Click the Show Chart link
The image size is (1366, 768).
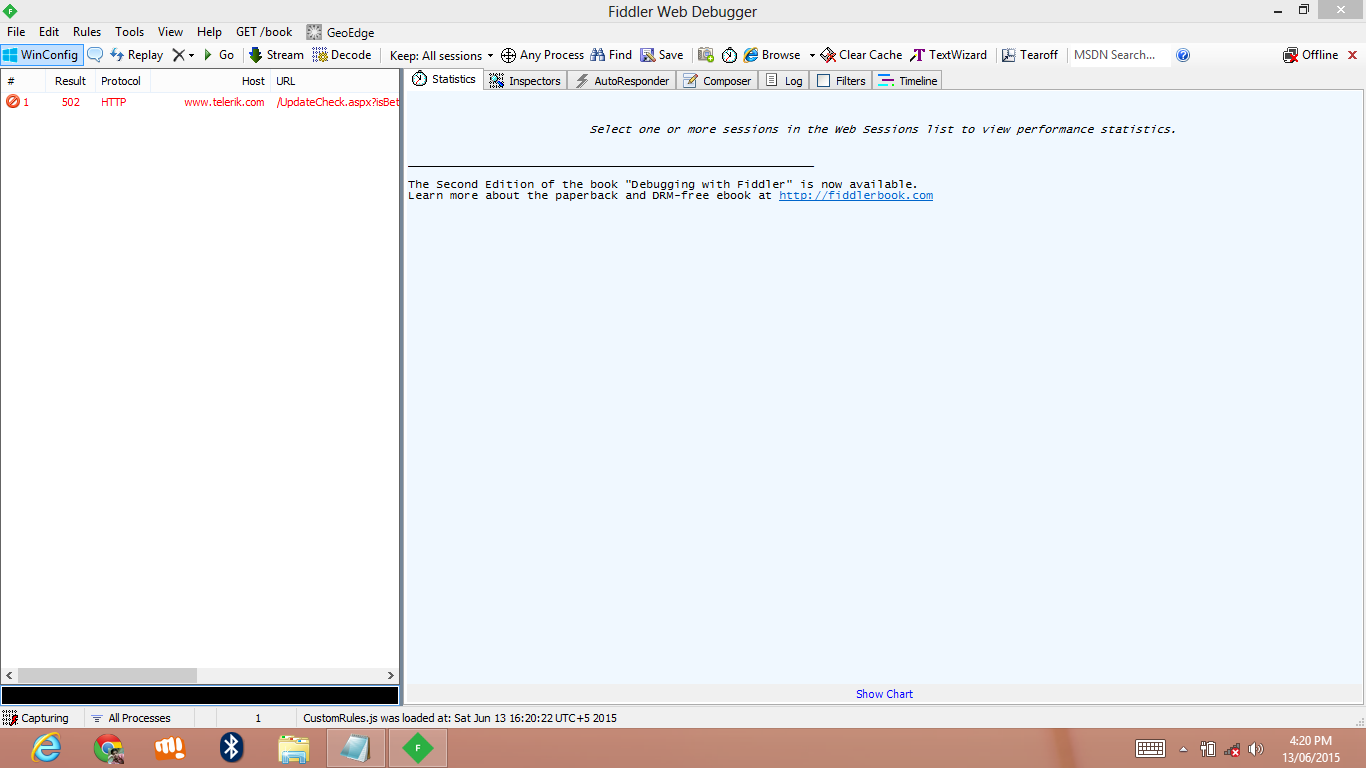point(884,694)
